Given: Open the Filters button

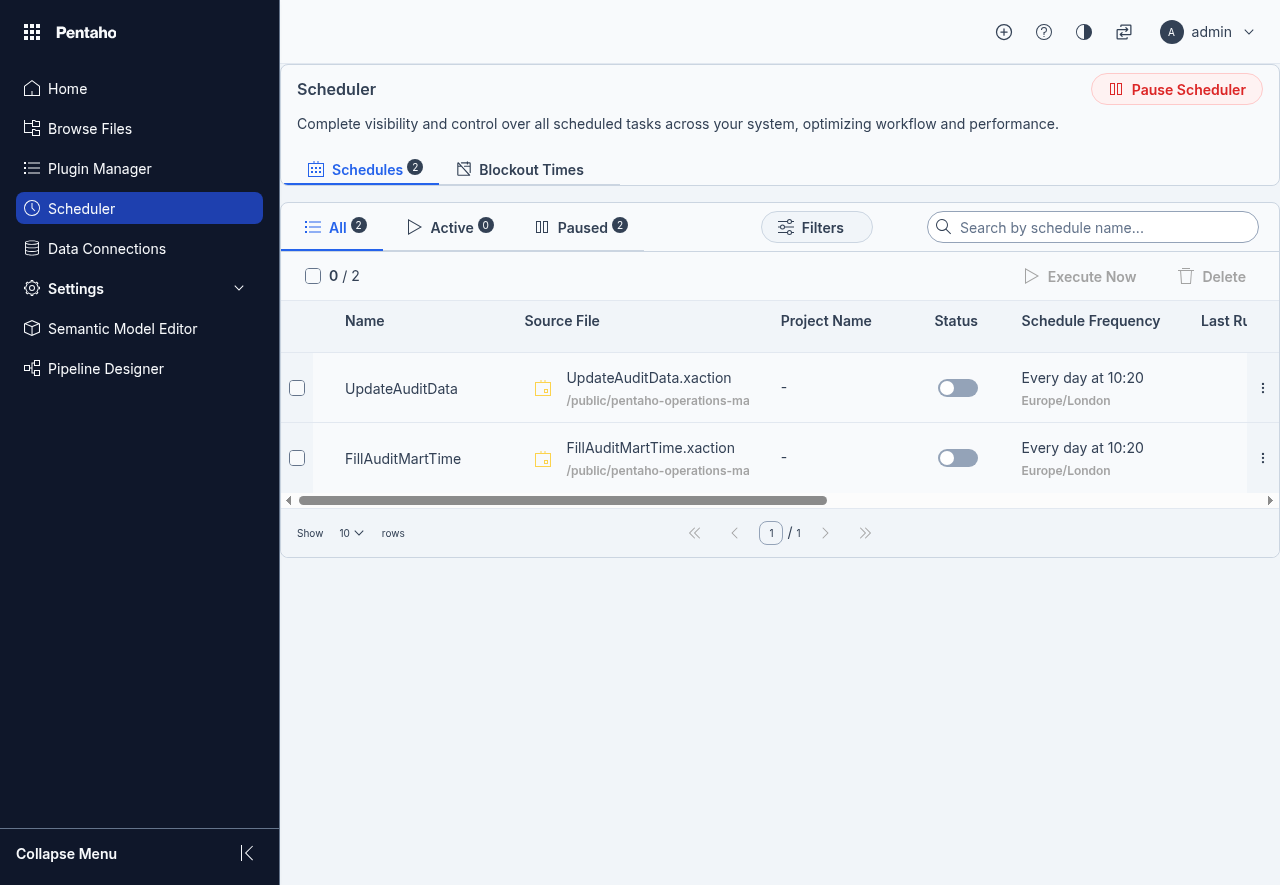Looking at the screenshot, I should [x=816, y=228].
